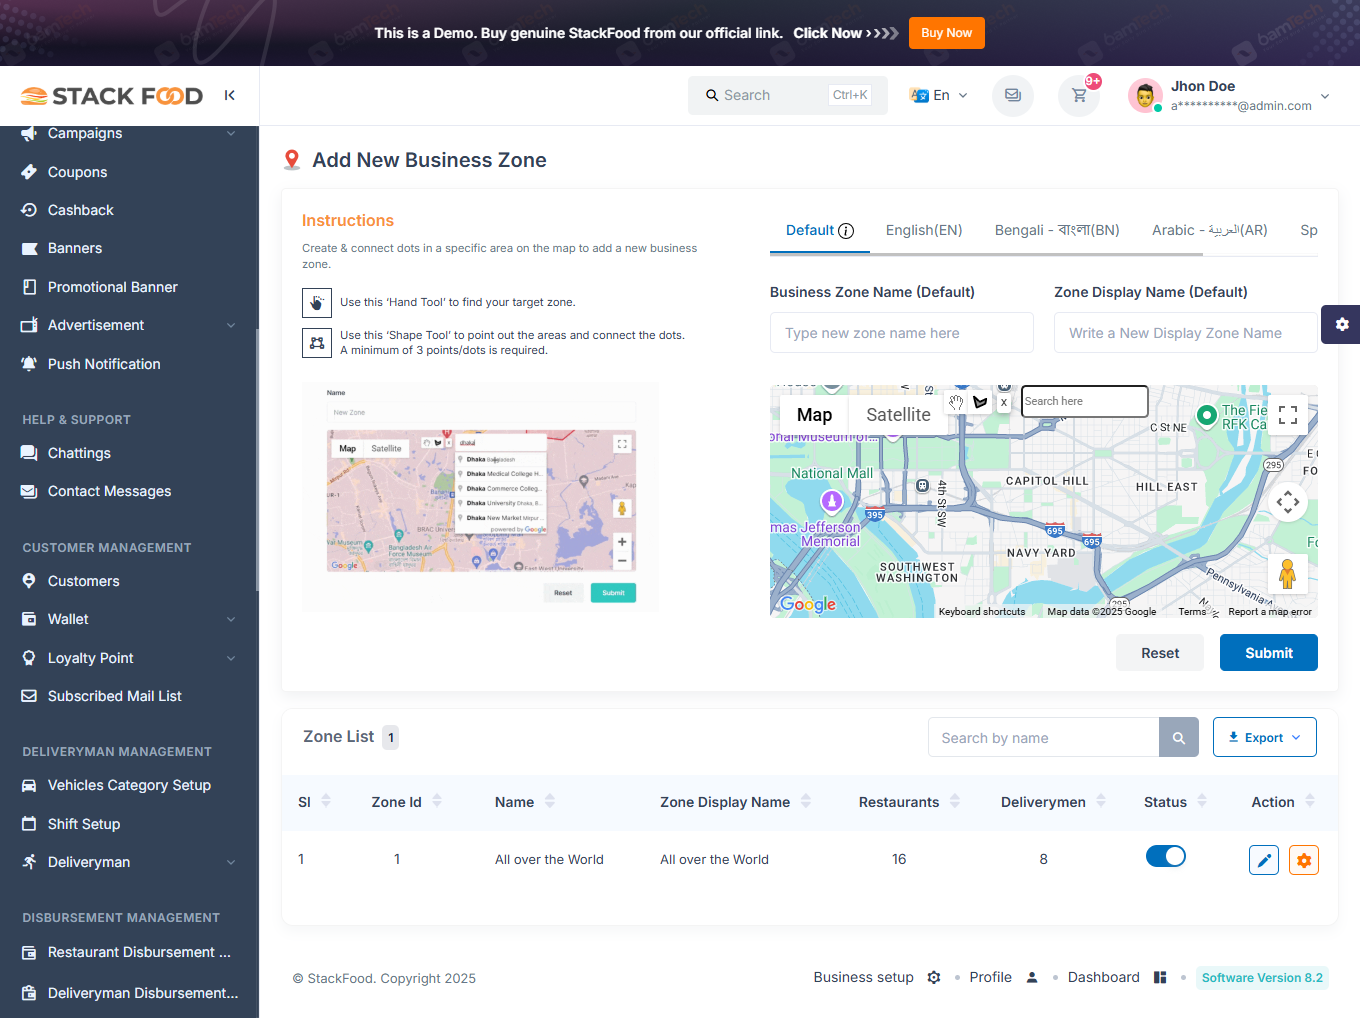This screenshot has height=1018, width=1360.
Task: Click the Hand Tool instruction icon
Action: (317, 302)
